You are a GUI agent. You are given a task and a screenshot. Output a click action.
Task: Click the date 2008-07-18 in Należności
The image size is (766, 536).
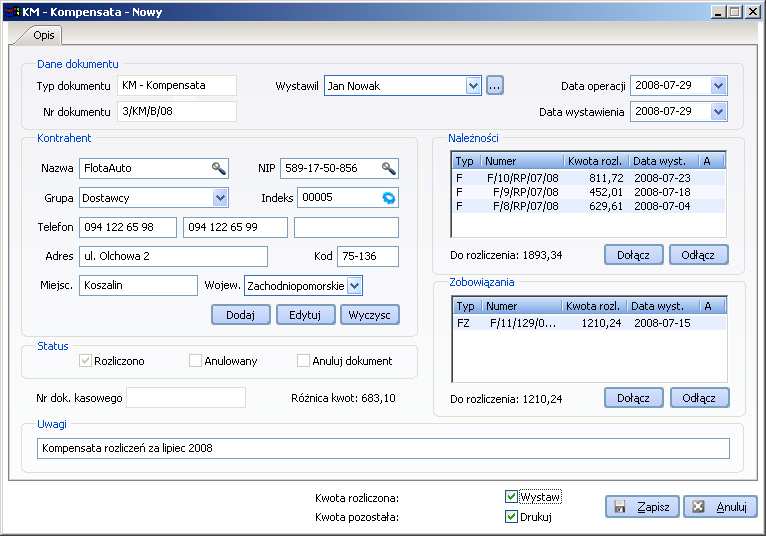pyautogui.click(x=662, y=192)
